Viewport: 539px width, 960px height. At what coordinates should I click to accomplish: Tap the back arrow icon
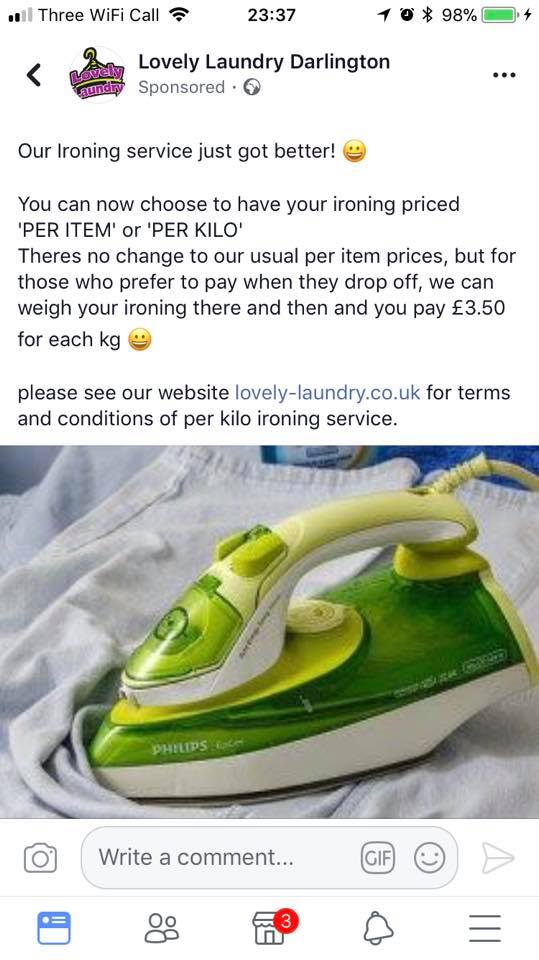34,75
